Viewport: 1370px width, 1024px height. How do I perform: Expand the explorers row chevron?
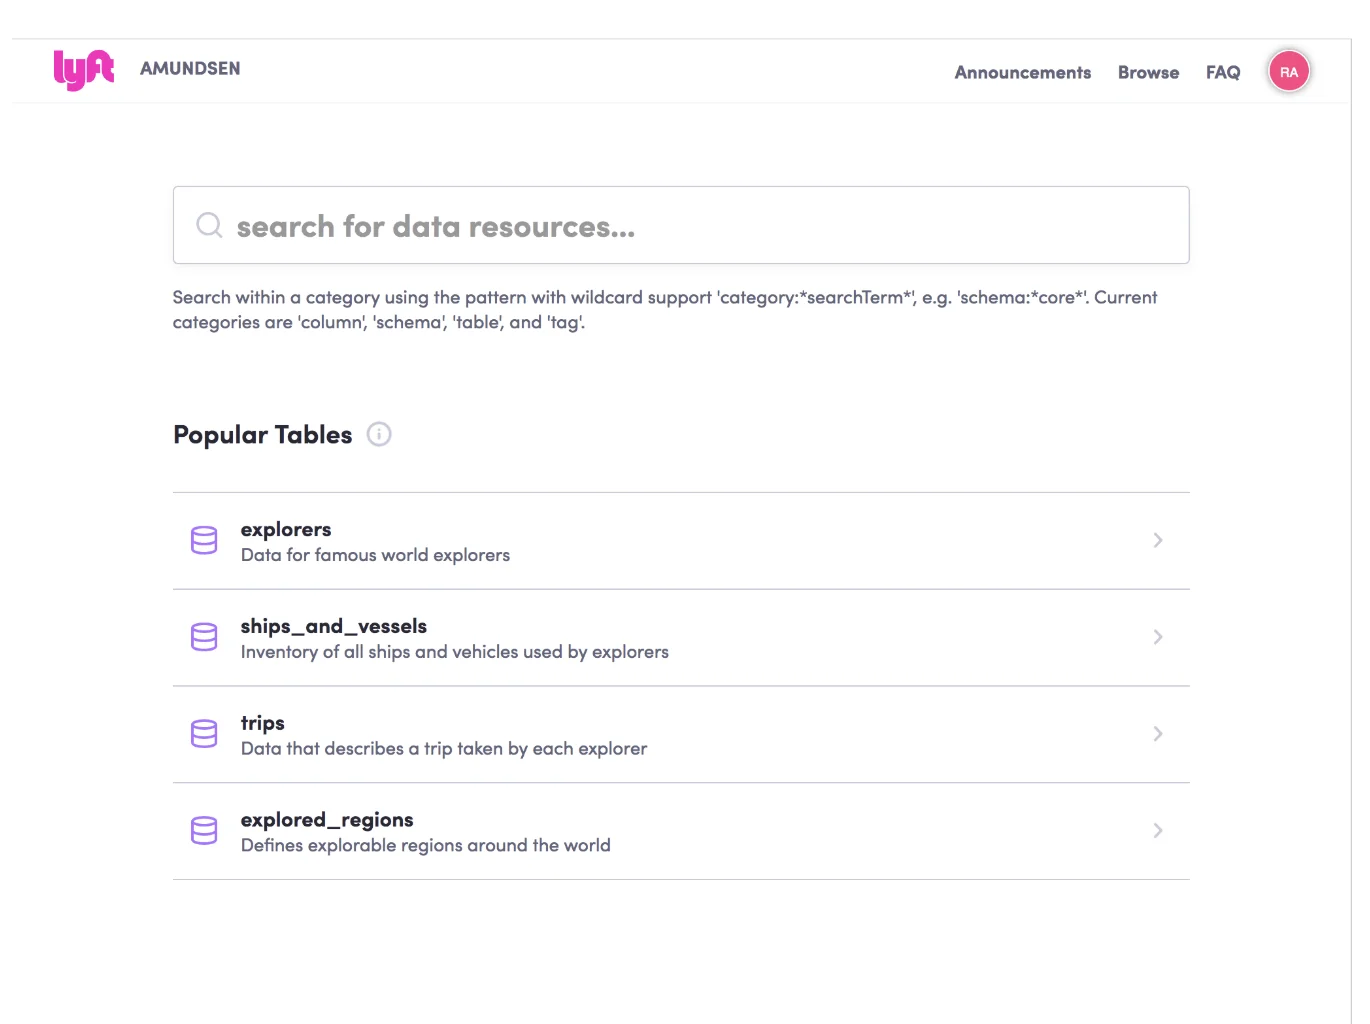pos(1158,540)
